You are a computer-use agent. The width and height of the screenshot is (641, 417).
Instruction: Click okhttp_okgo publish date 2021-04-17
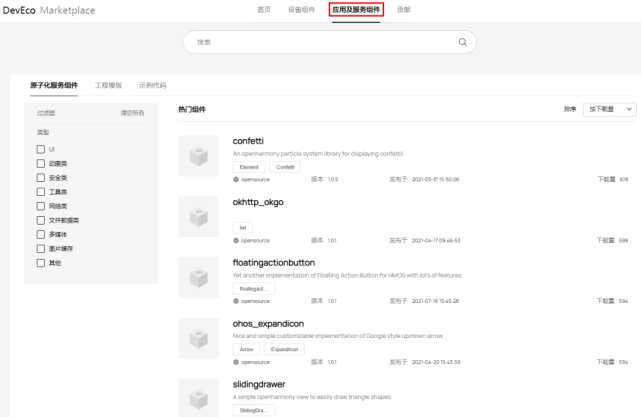click(436, 240)
